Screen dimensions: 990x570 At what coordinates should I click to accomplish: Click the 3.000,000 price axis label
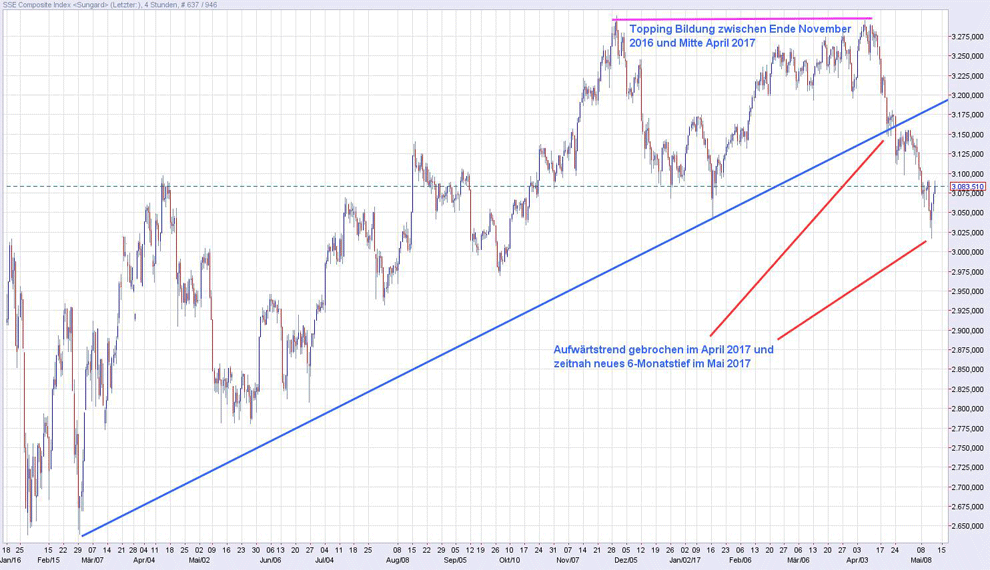point(964,252)
